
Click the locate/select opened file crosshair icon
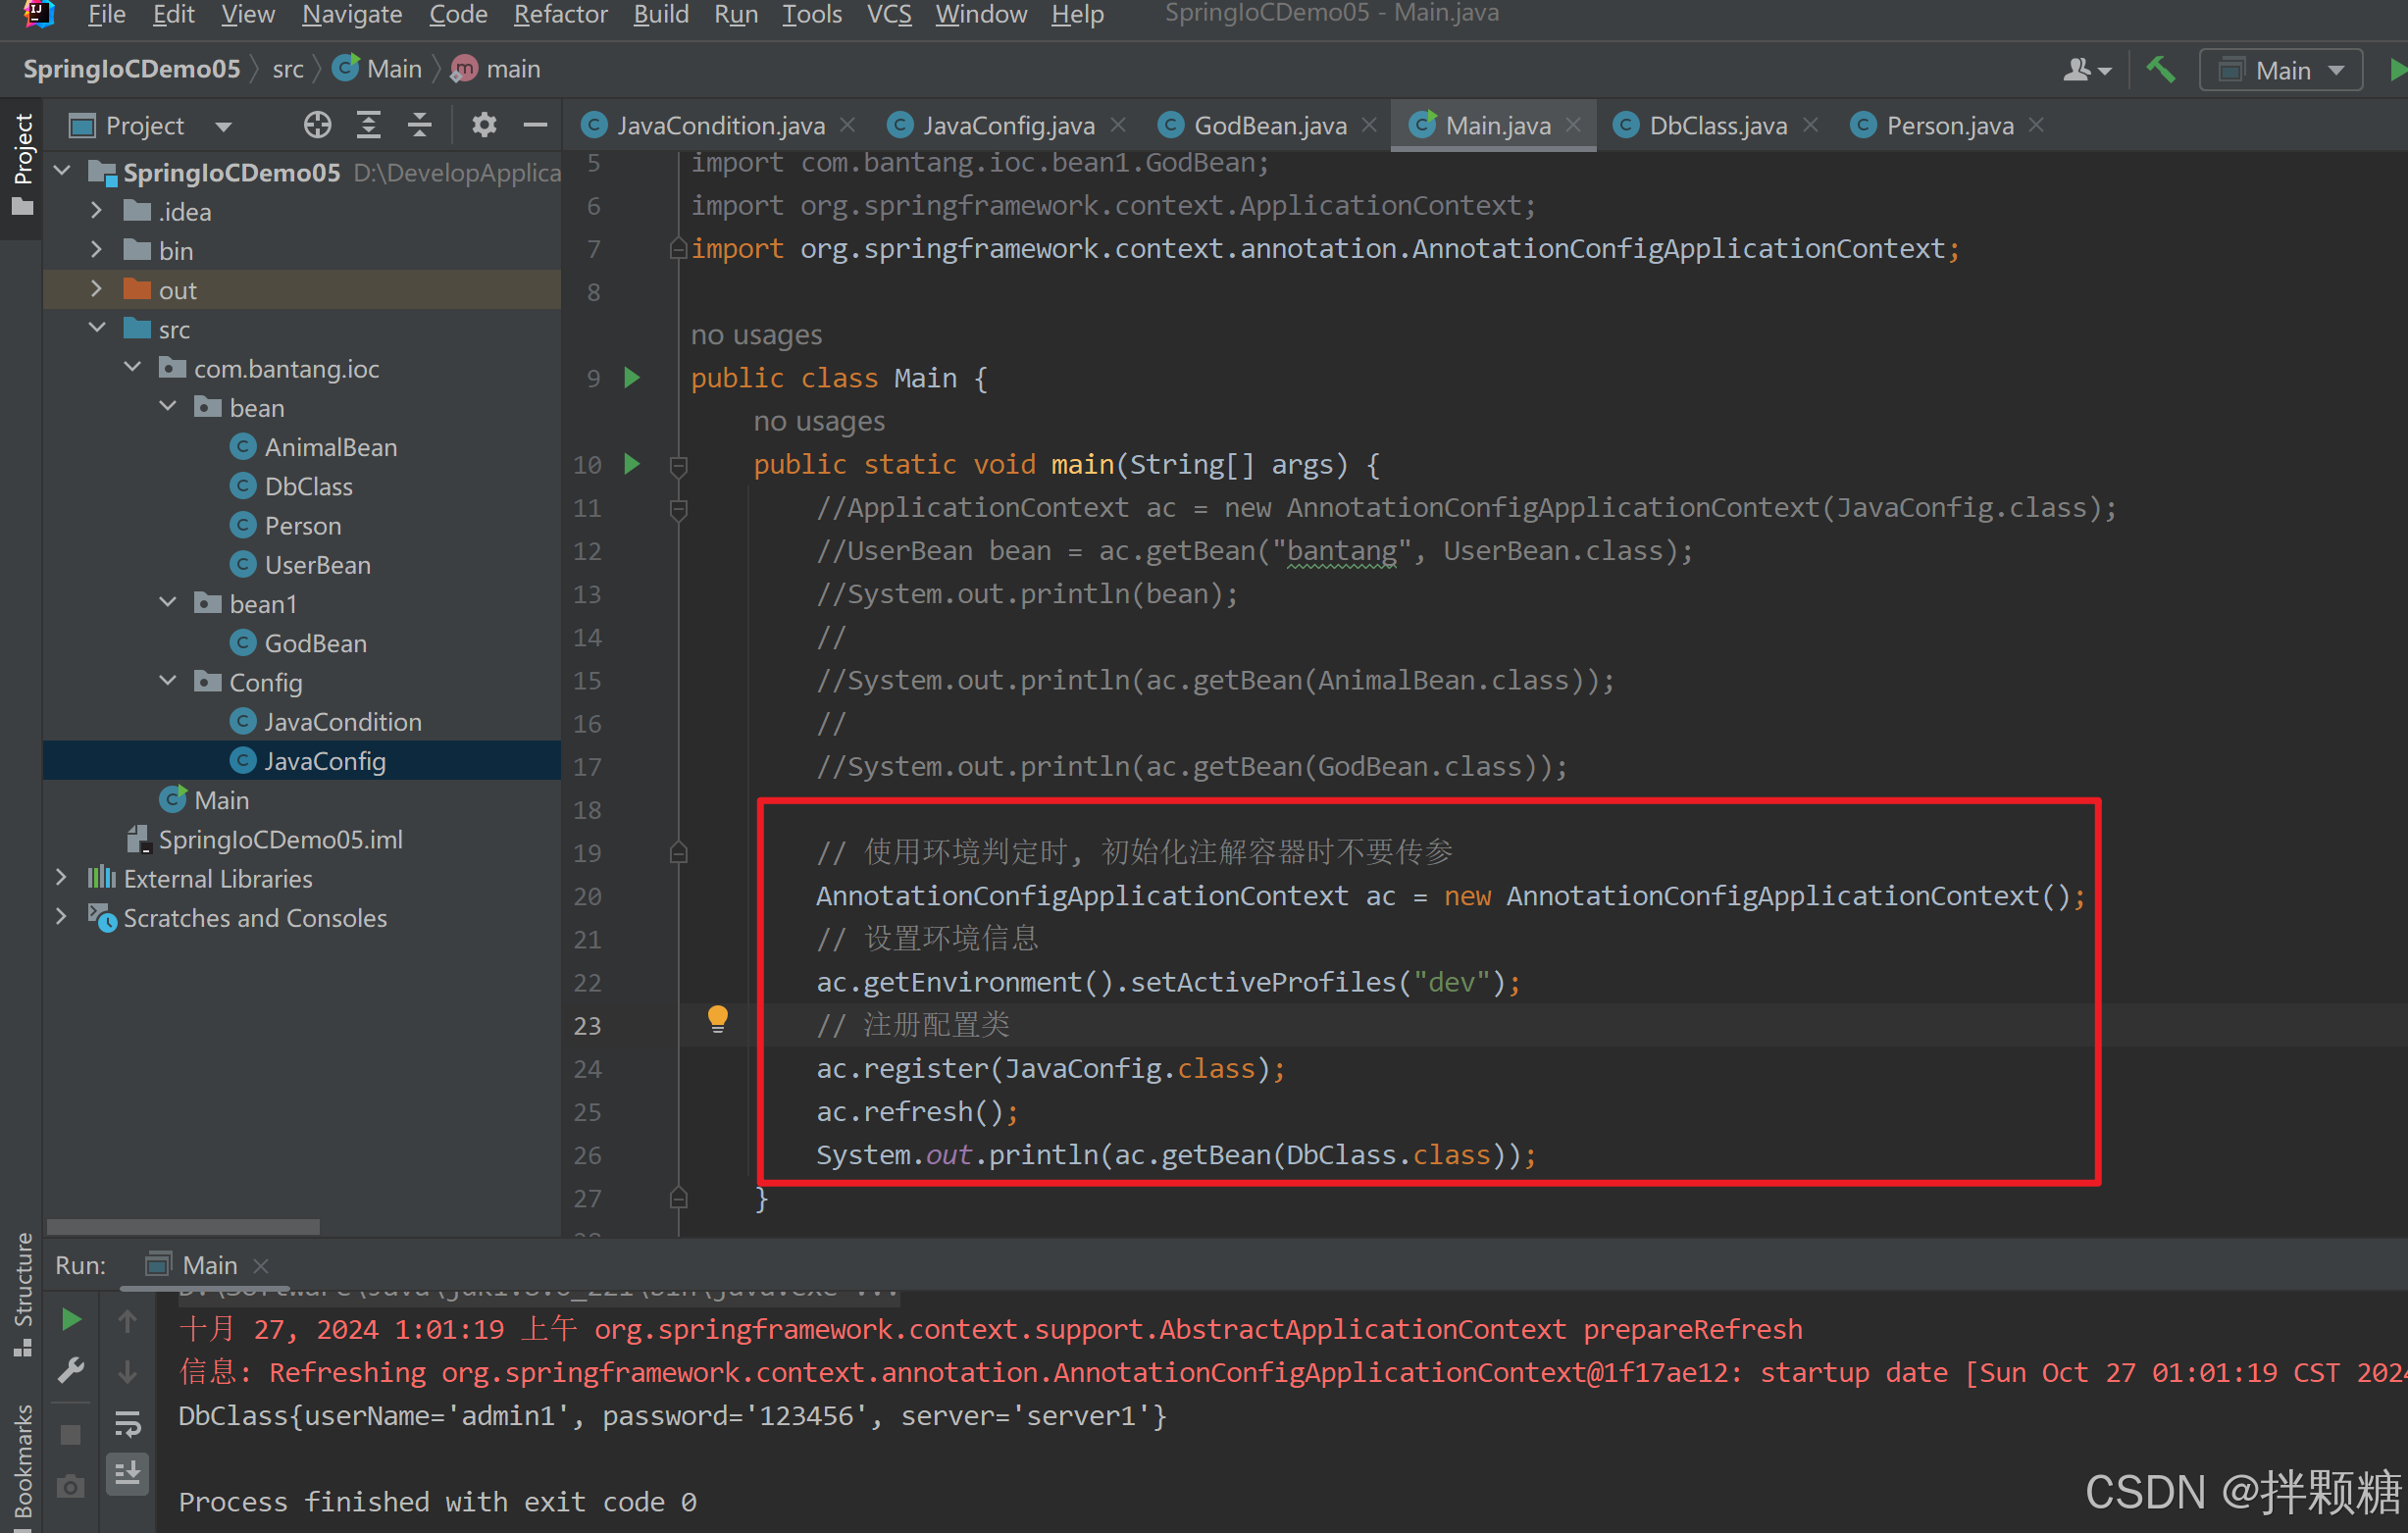click(317, 125)
